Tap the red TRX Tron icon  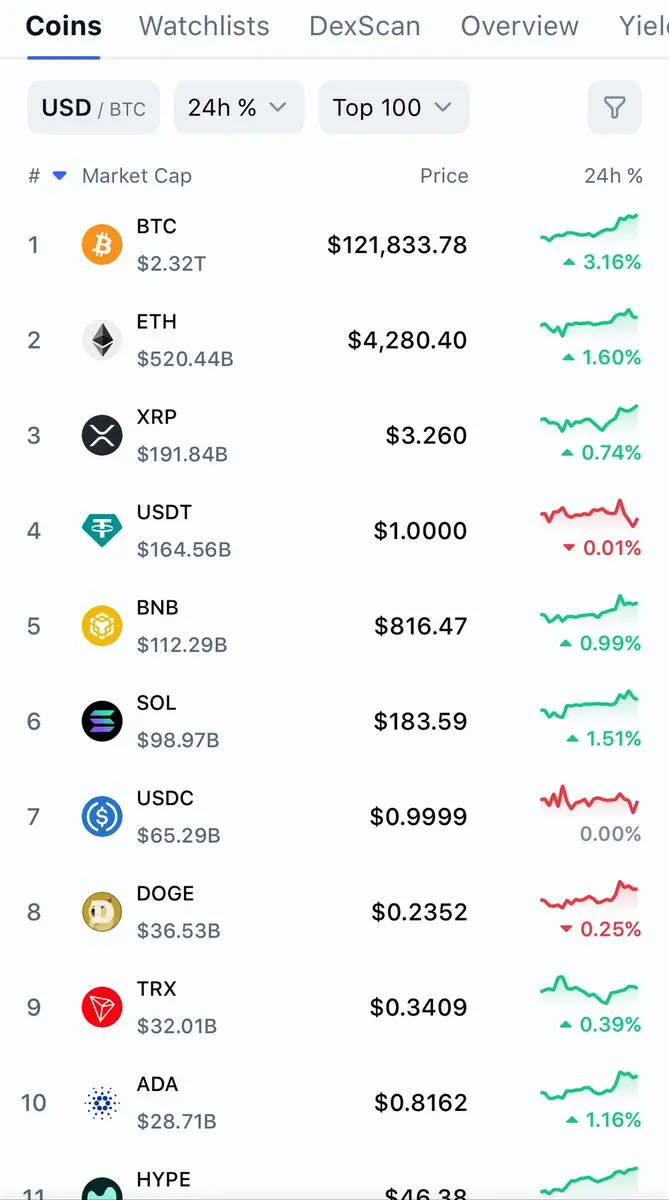pyautogui.click(x=102, y=1007)
